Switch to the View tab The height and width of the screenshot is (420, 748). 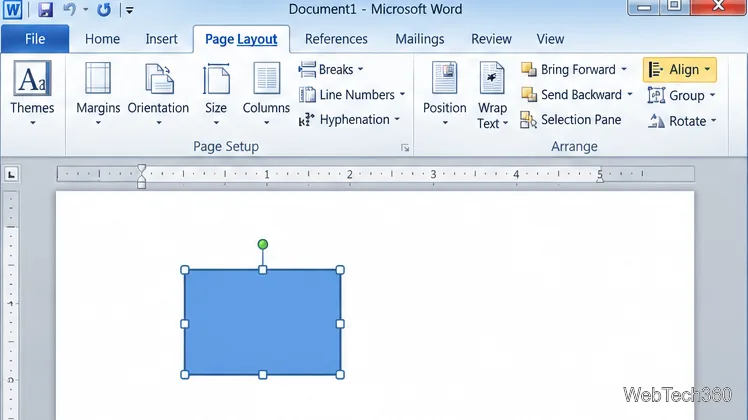(x=550, y=39)
